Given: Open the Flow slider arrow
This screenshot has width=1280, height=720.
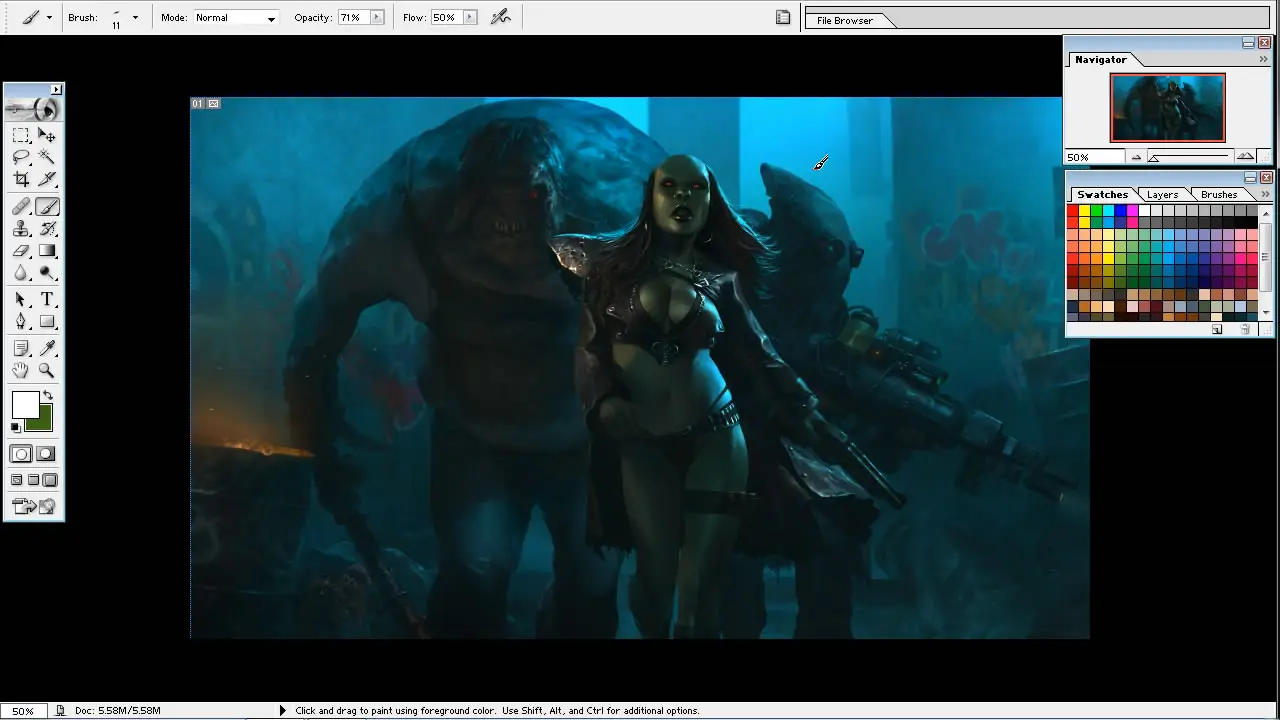Looking at the screenshot, I should click(x=470, y=17).
